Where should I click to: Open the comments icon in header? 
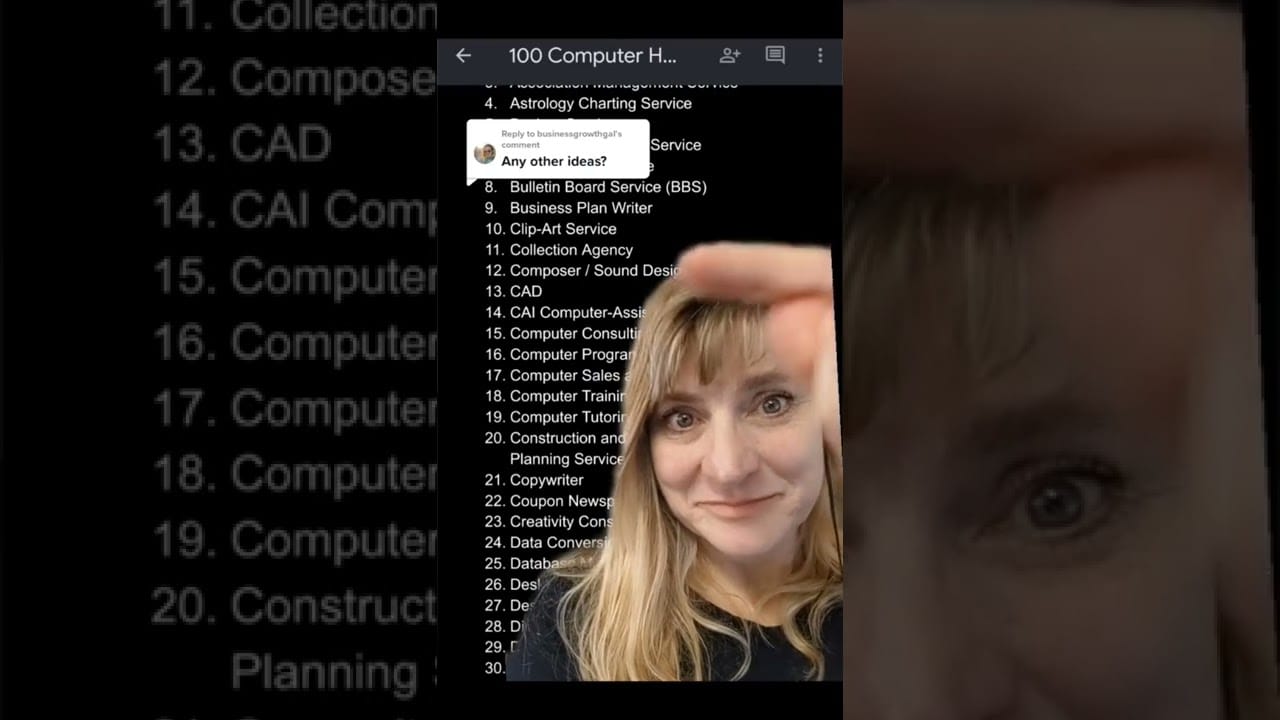(775, 56)
